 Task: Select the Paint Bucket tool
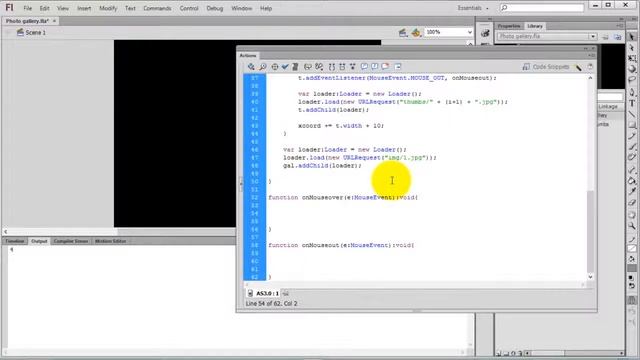(632, 181)
